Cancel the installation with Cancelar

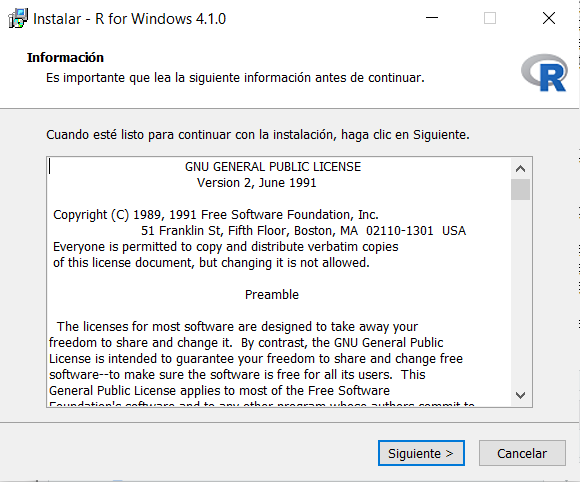522,453
